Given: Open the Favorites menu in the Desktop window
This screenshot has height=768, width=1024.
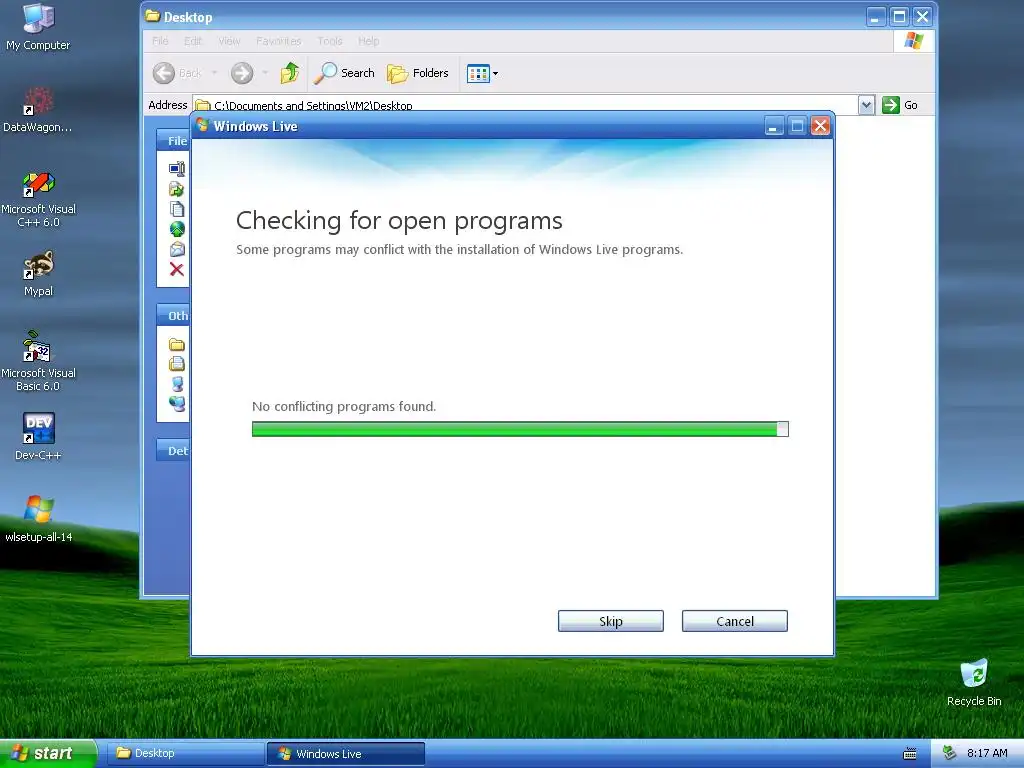Looking at the screenshot, I should coord(279,40).
